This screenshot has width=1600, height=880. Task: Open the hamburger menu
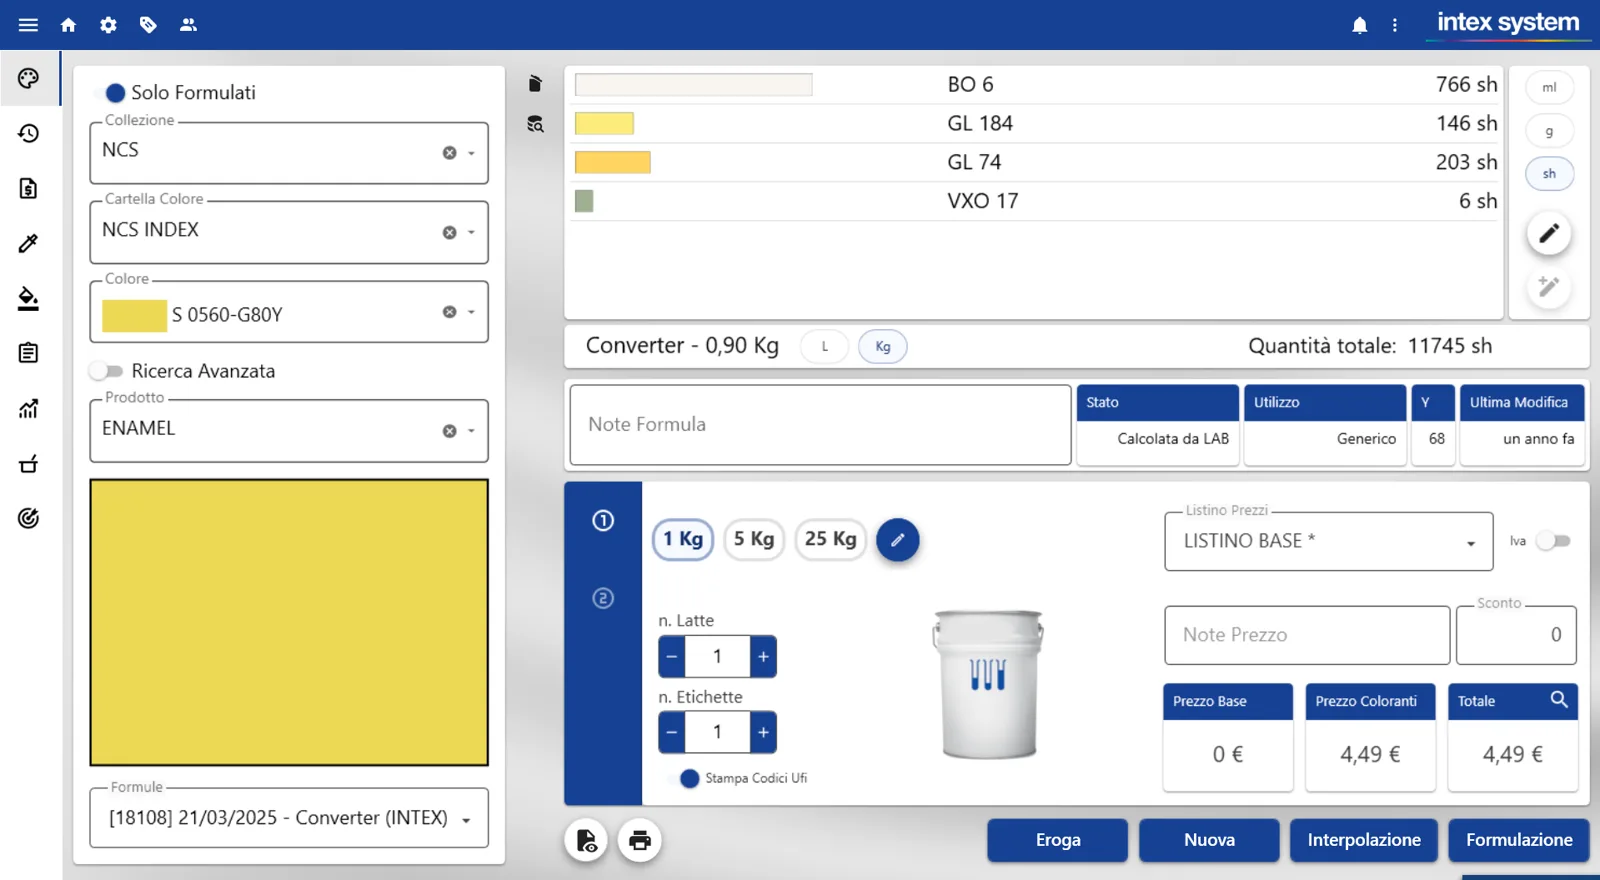[28, 25]
